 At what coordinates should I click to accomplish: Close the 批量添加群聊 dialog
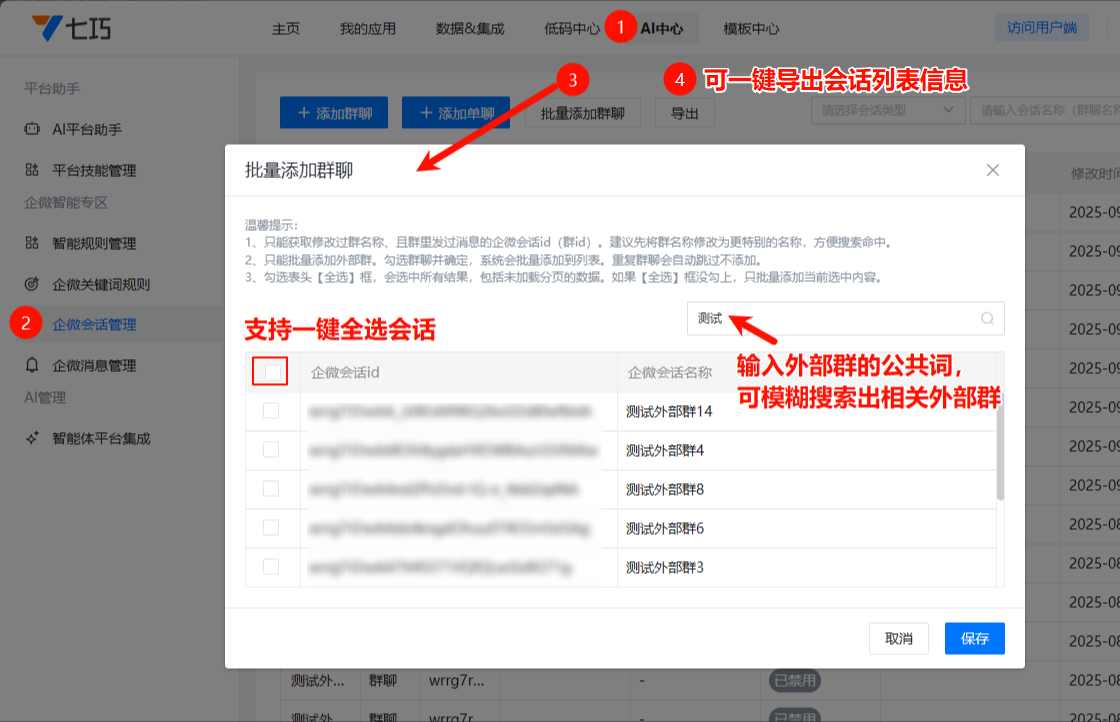pos(992,170)
